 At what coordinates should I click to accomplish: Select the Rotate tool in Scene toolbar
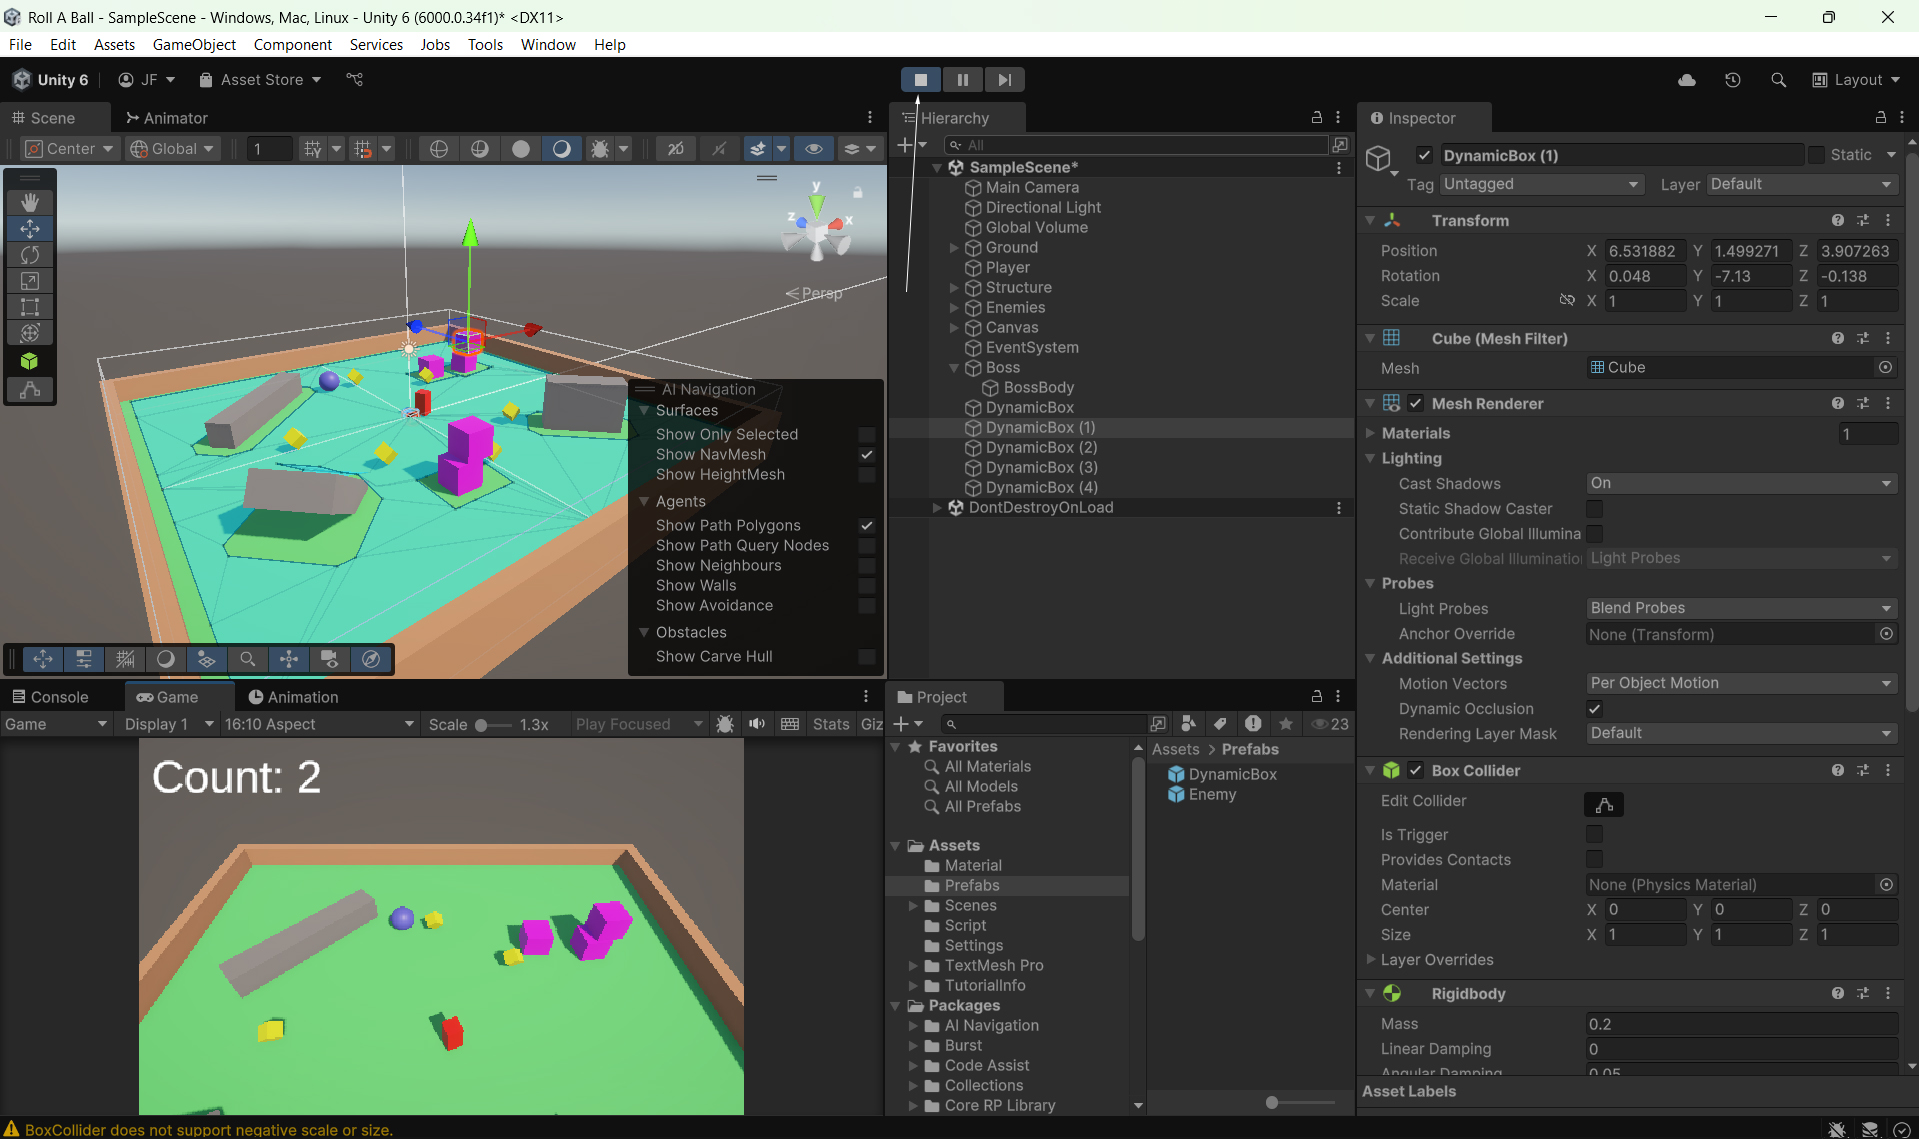30,255
